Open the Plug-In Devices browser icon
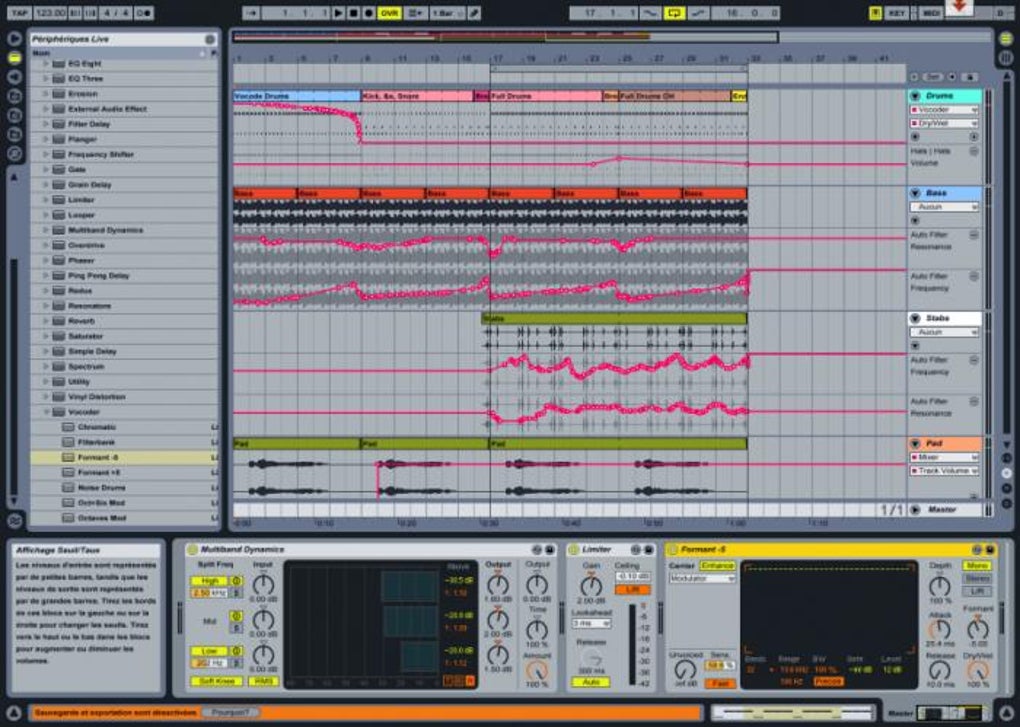Screen dimensions: 1020x727 (14, 77)
